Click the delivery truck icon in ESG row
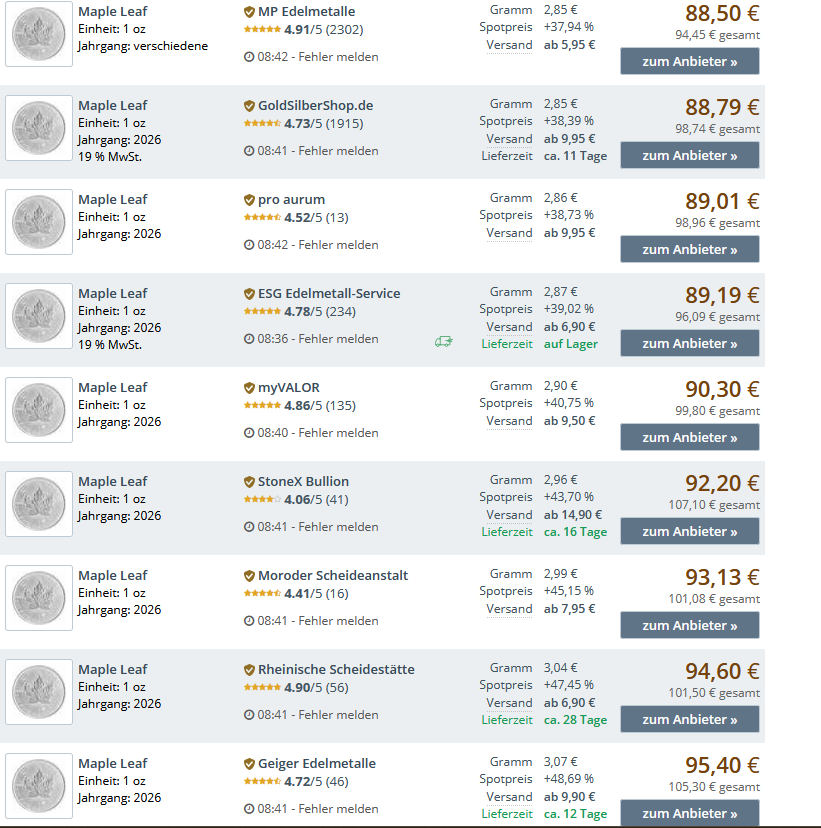Screen dimensions: 821x828 point(444,341)
